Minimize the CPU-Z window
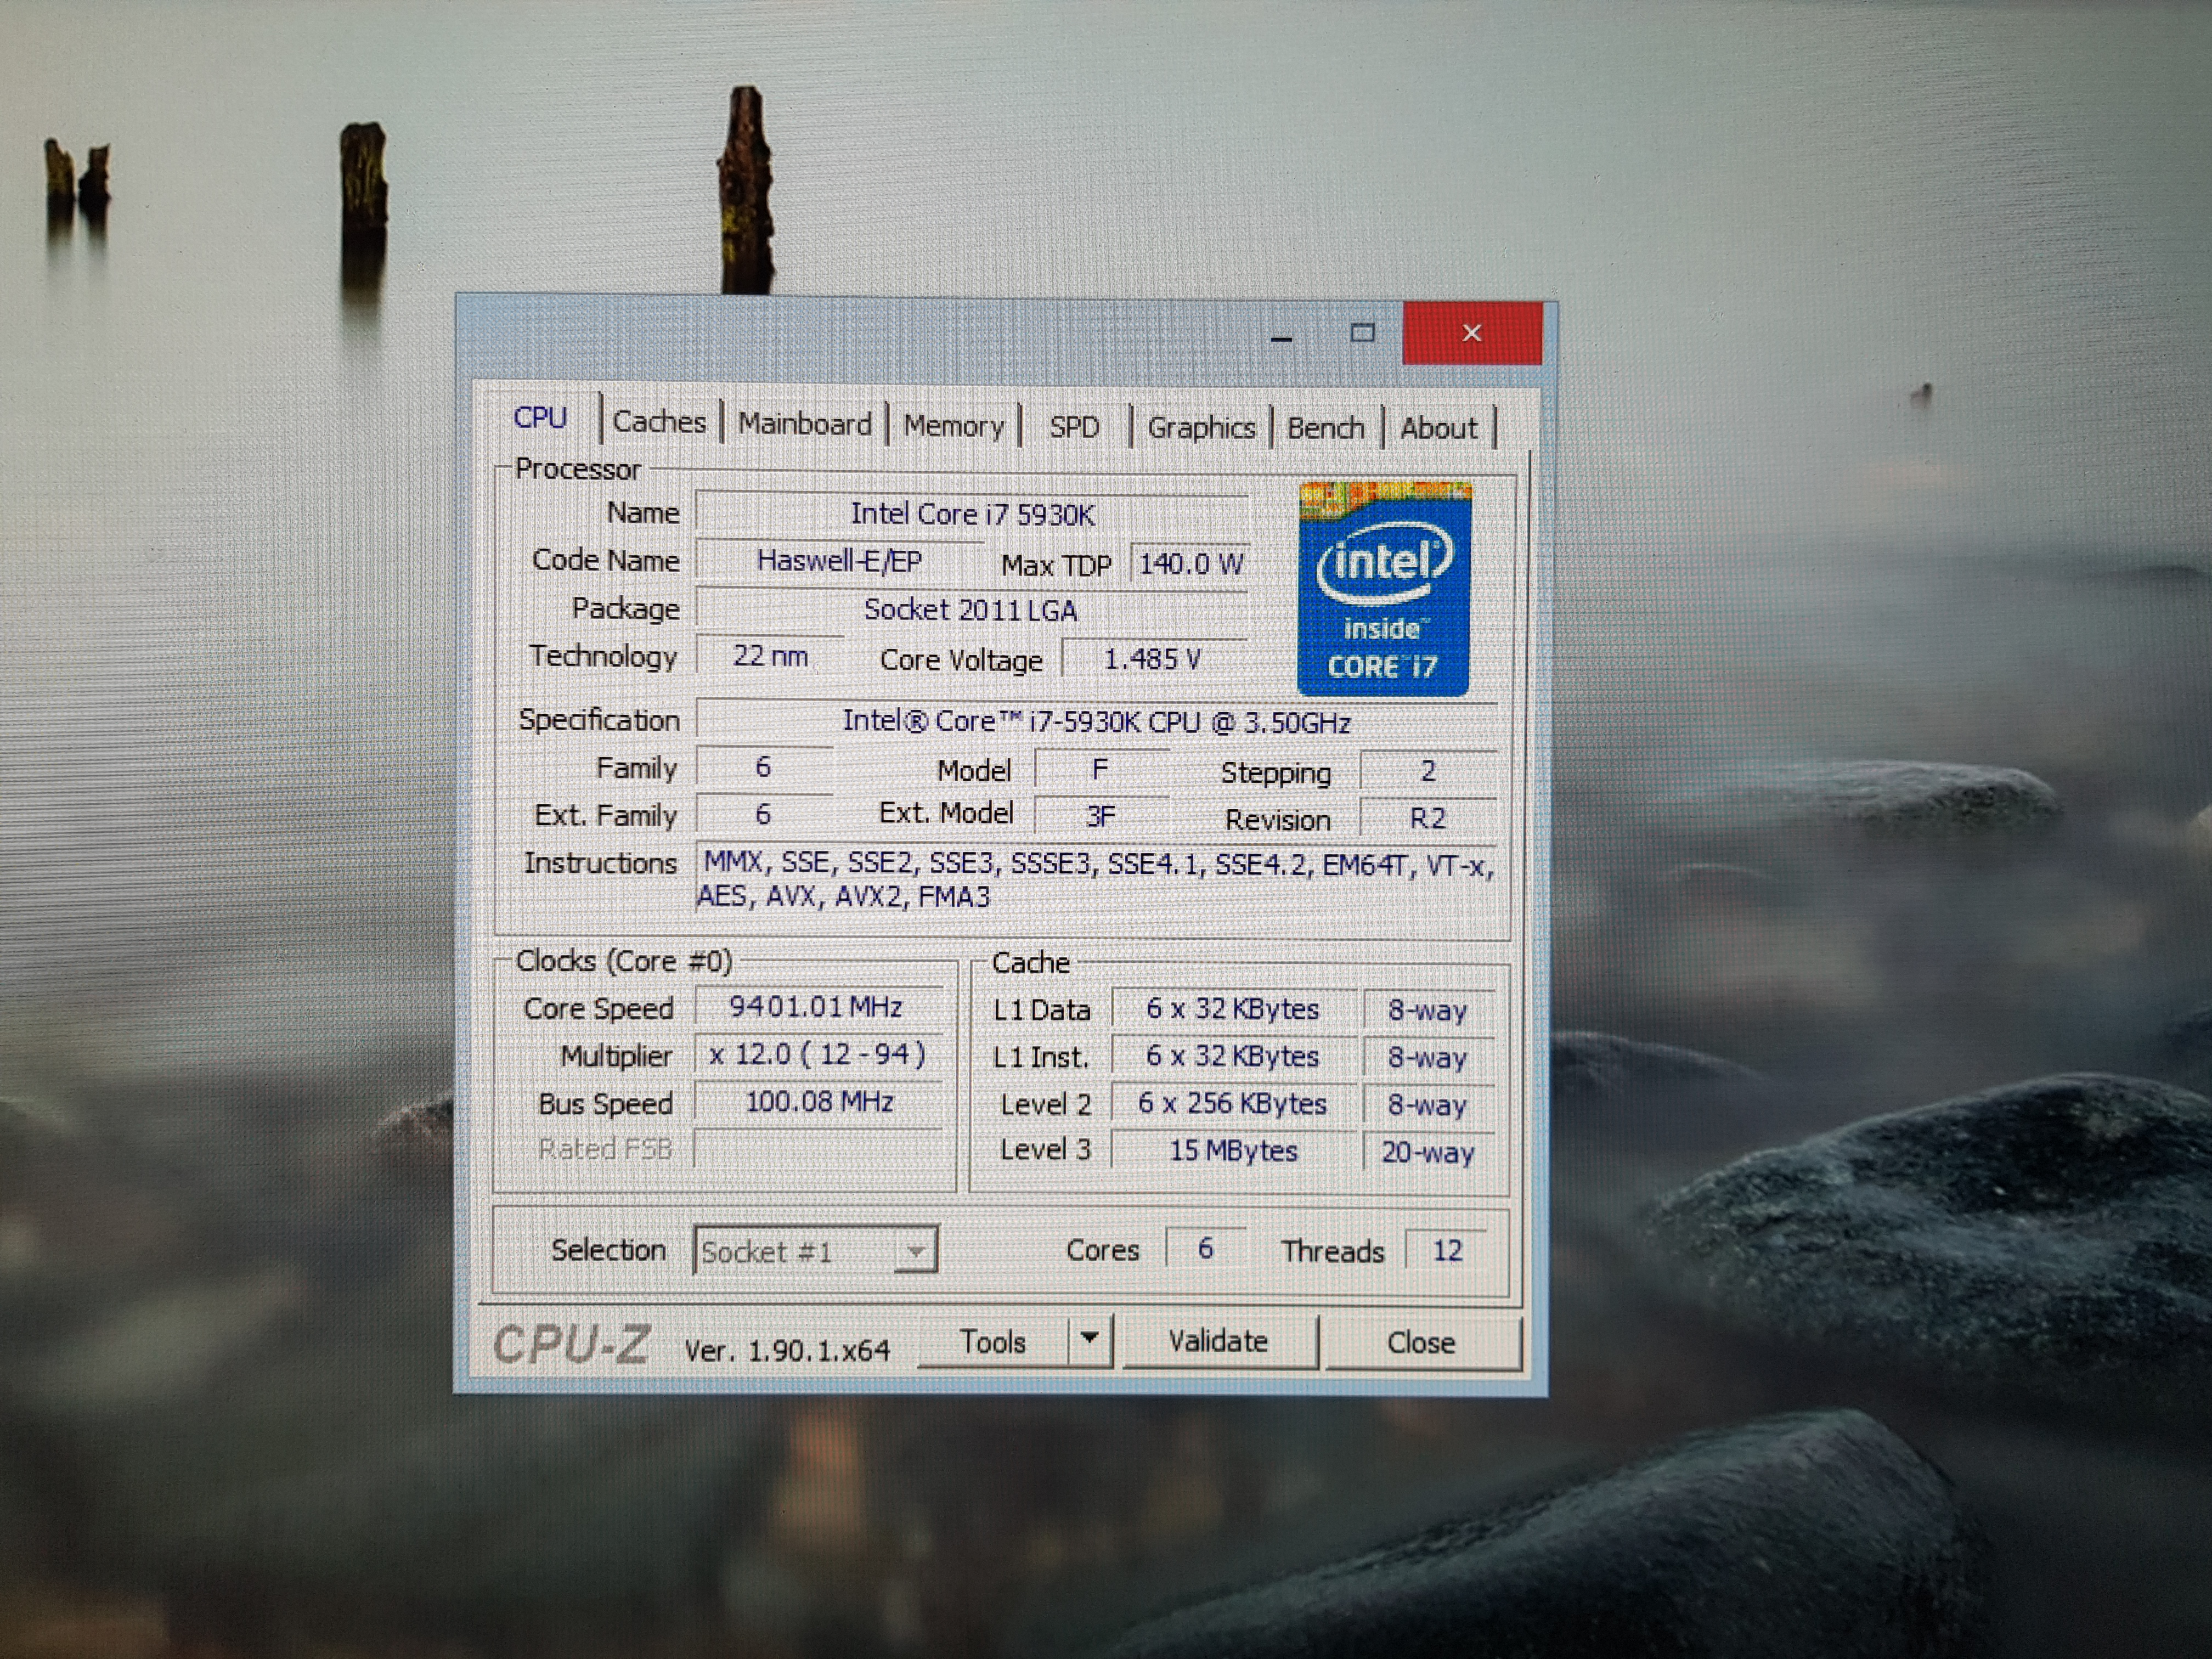Image resolution: width=2212 pixels, height=1659 pixels. click(1281, 335)
